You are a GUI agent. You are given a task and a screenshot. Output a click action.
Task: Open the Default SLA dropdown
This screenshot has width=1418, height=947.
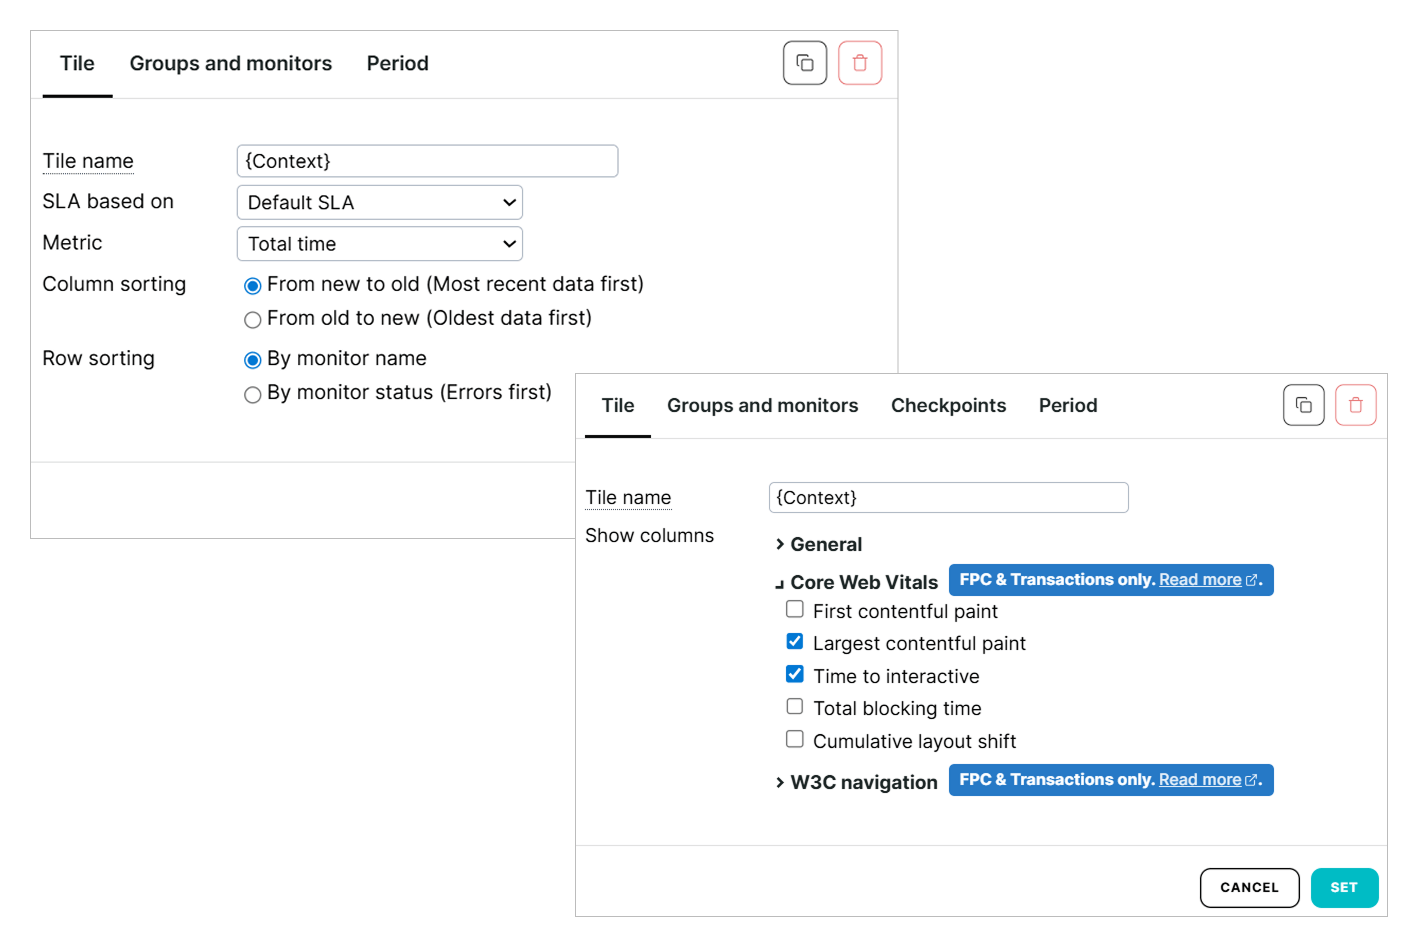pyautogui.click(x=379, y=203)
